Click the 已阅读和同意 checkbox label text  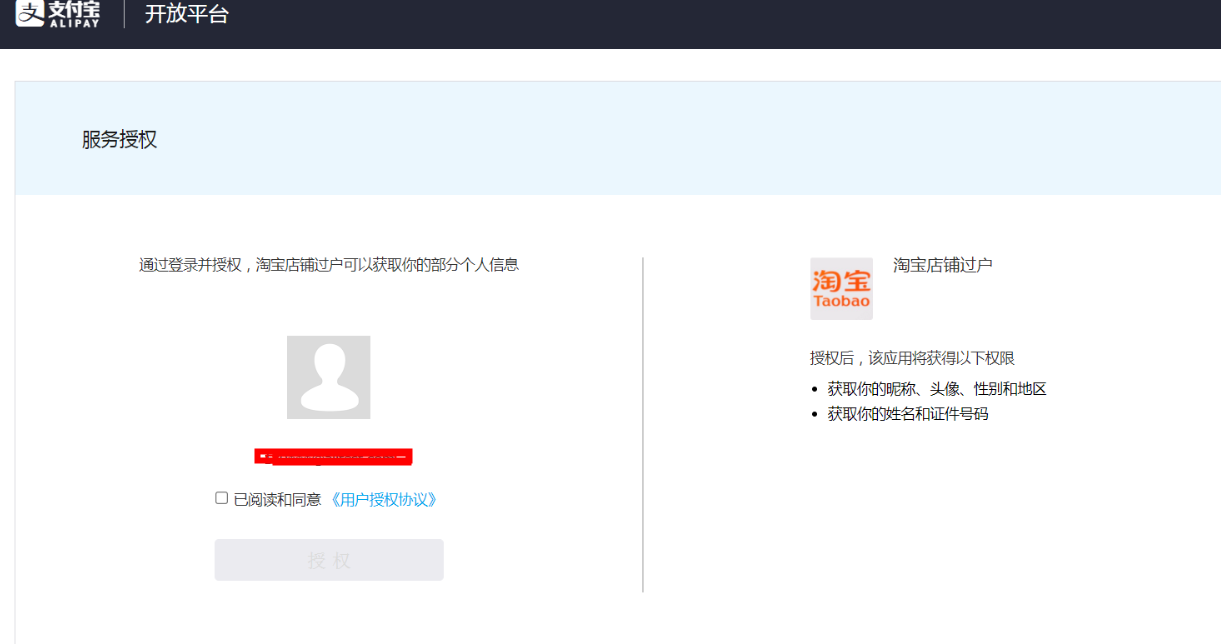(277, 499)
